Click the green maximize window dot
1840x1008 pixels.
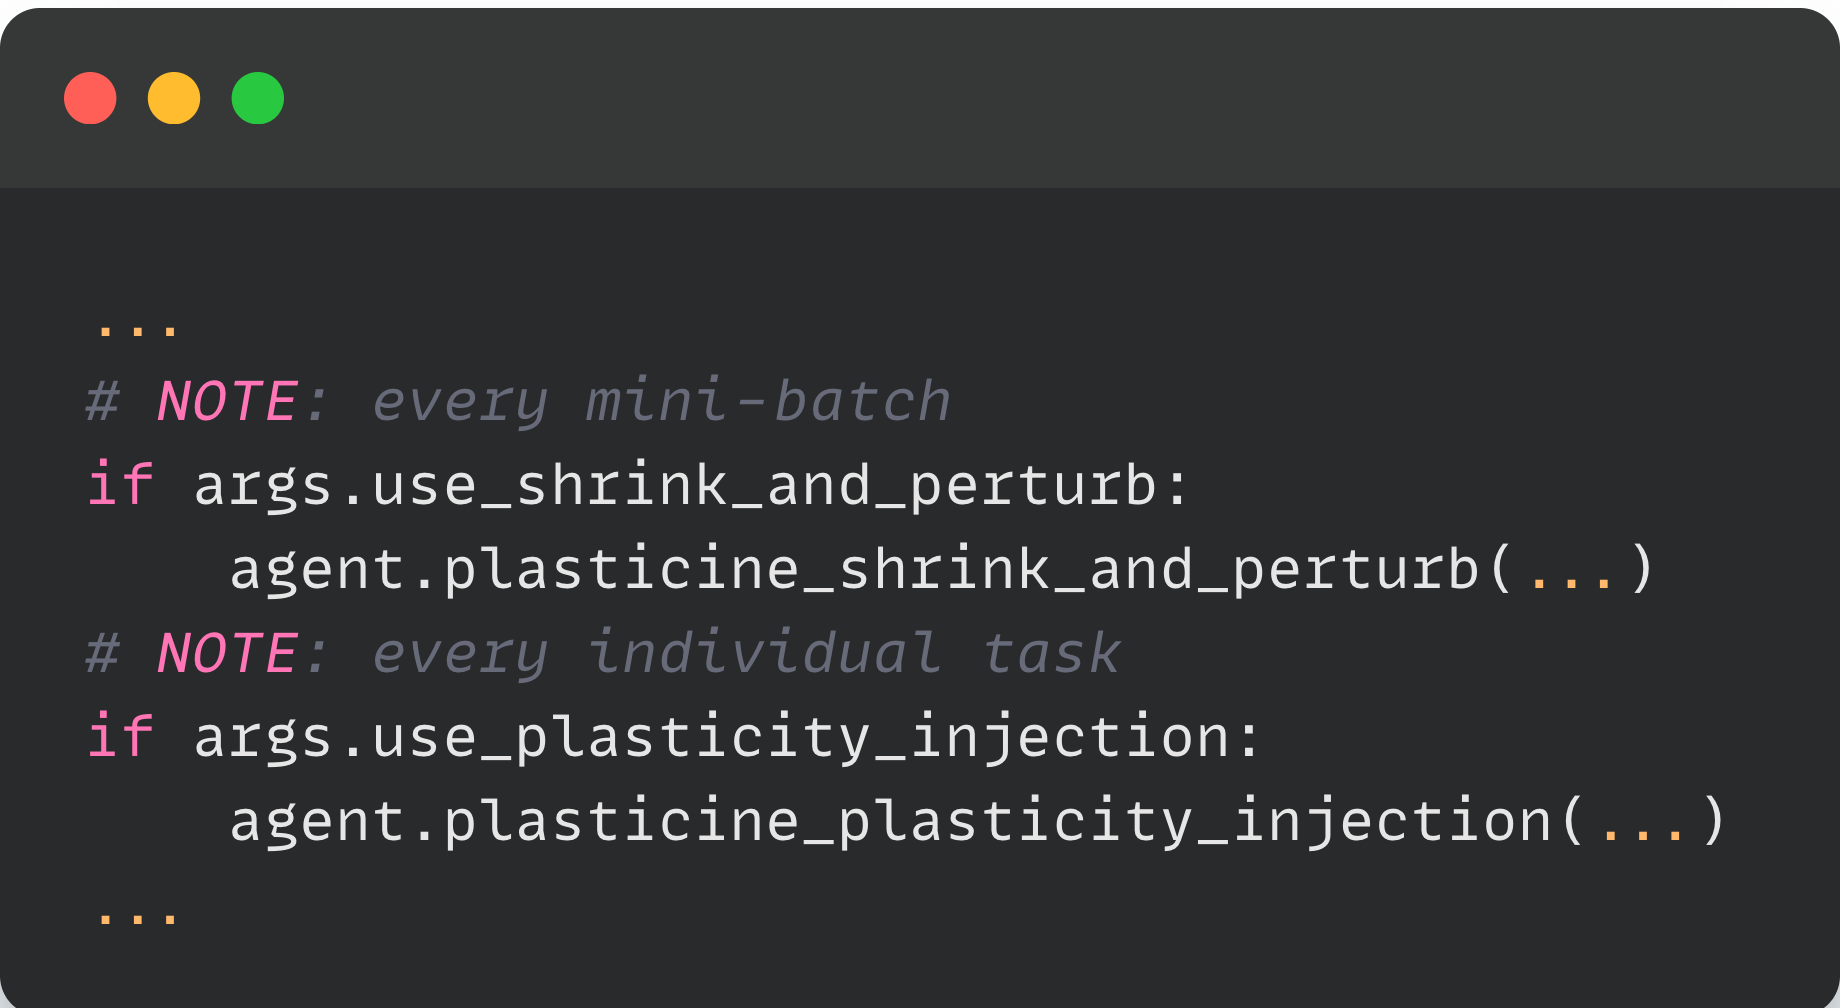[258, 98]
